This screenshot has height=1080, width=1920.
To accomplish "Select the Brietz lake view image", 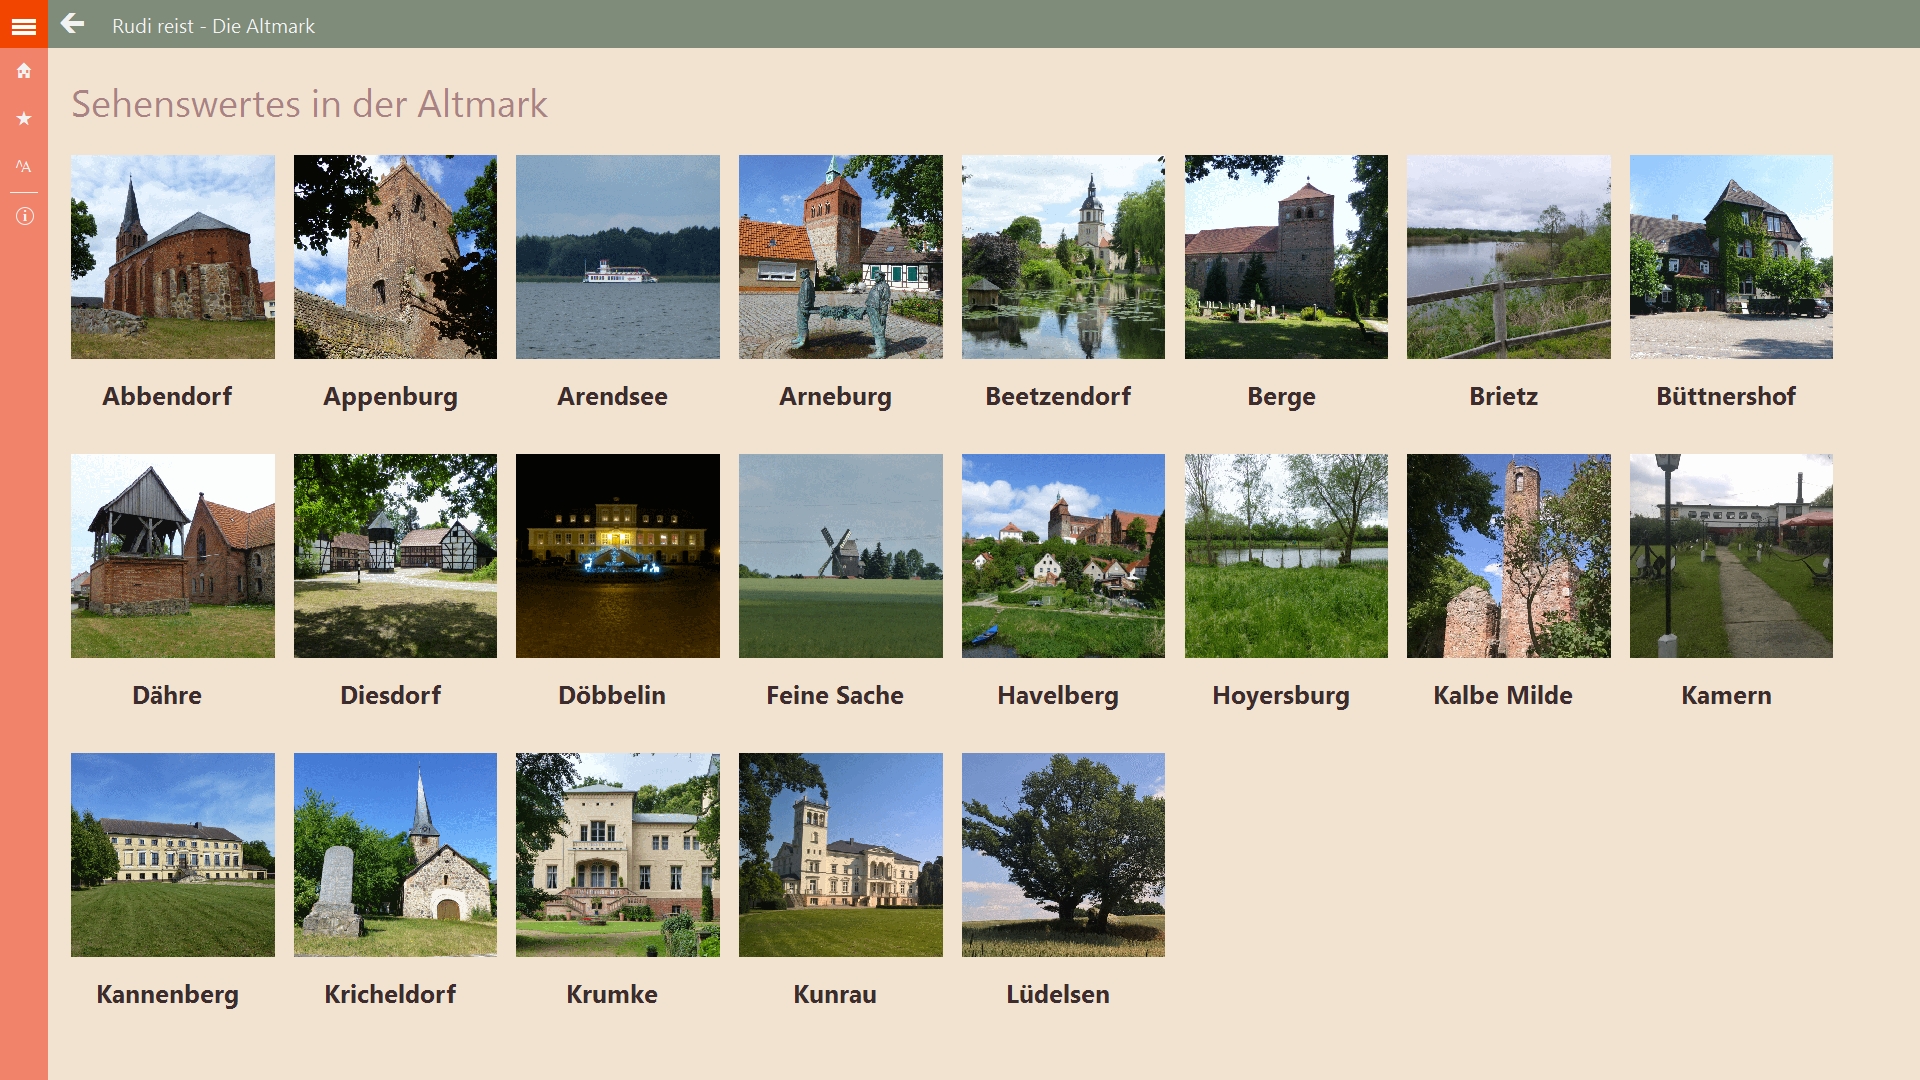I will [1508, 257].
